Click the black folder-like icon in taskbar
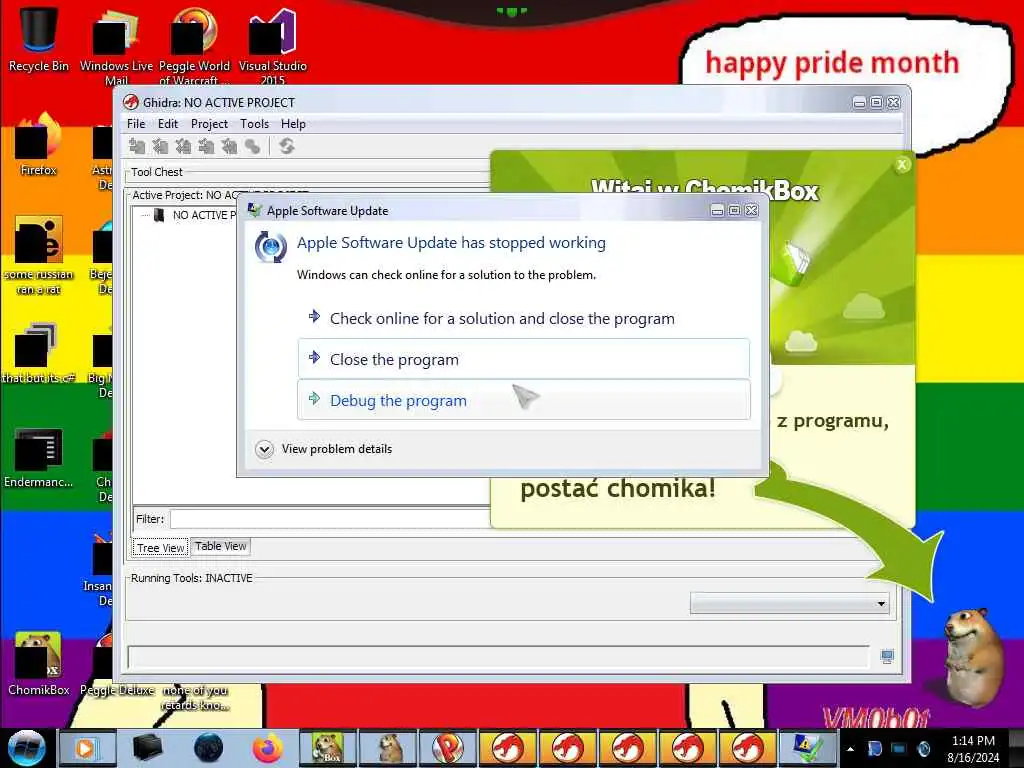This screenshot has height=768, width=1024. (x=147, y=748)
